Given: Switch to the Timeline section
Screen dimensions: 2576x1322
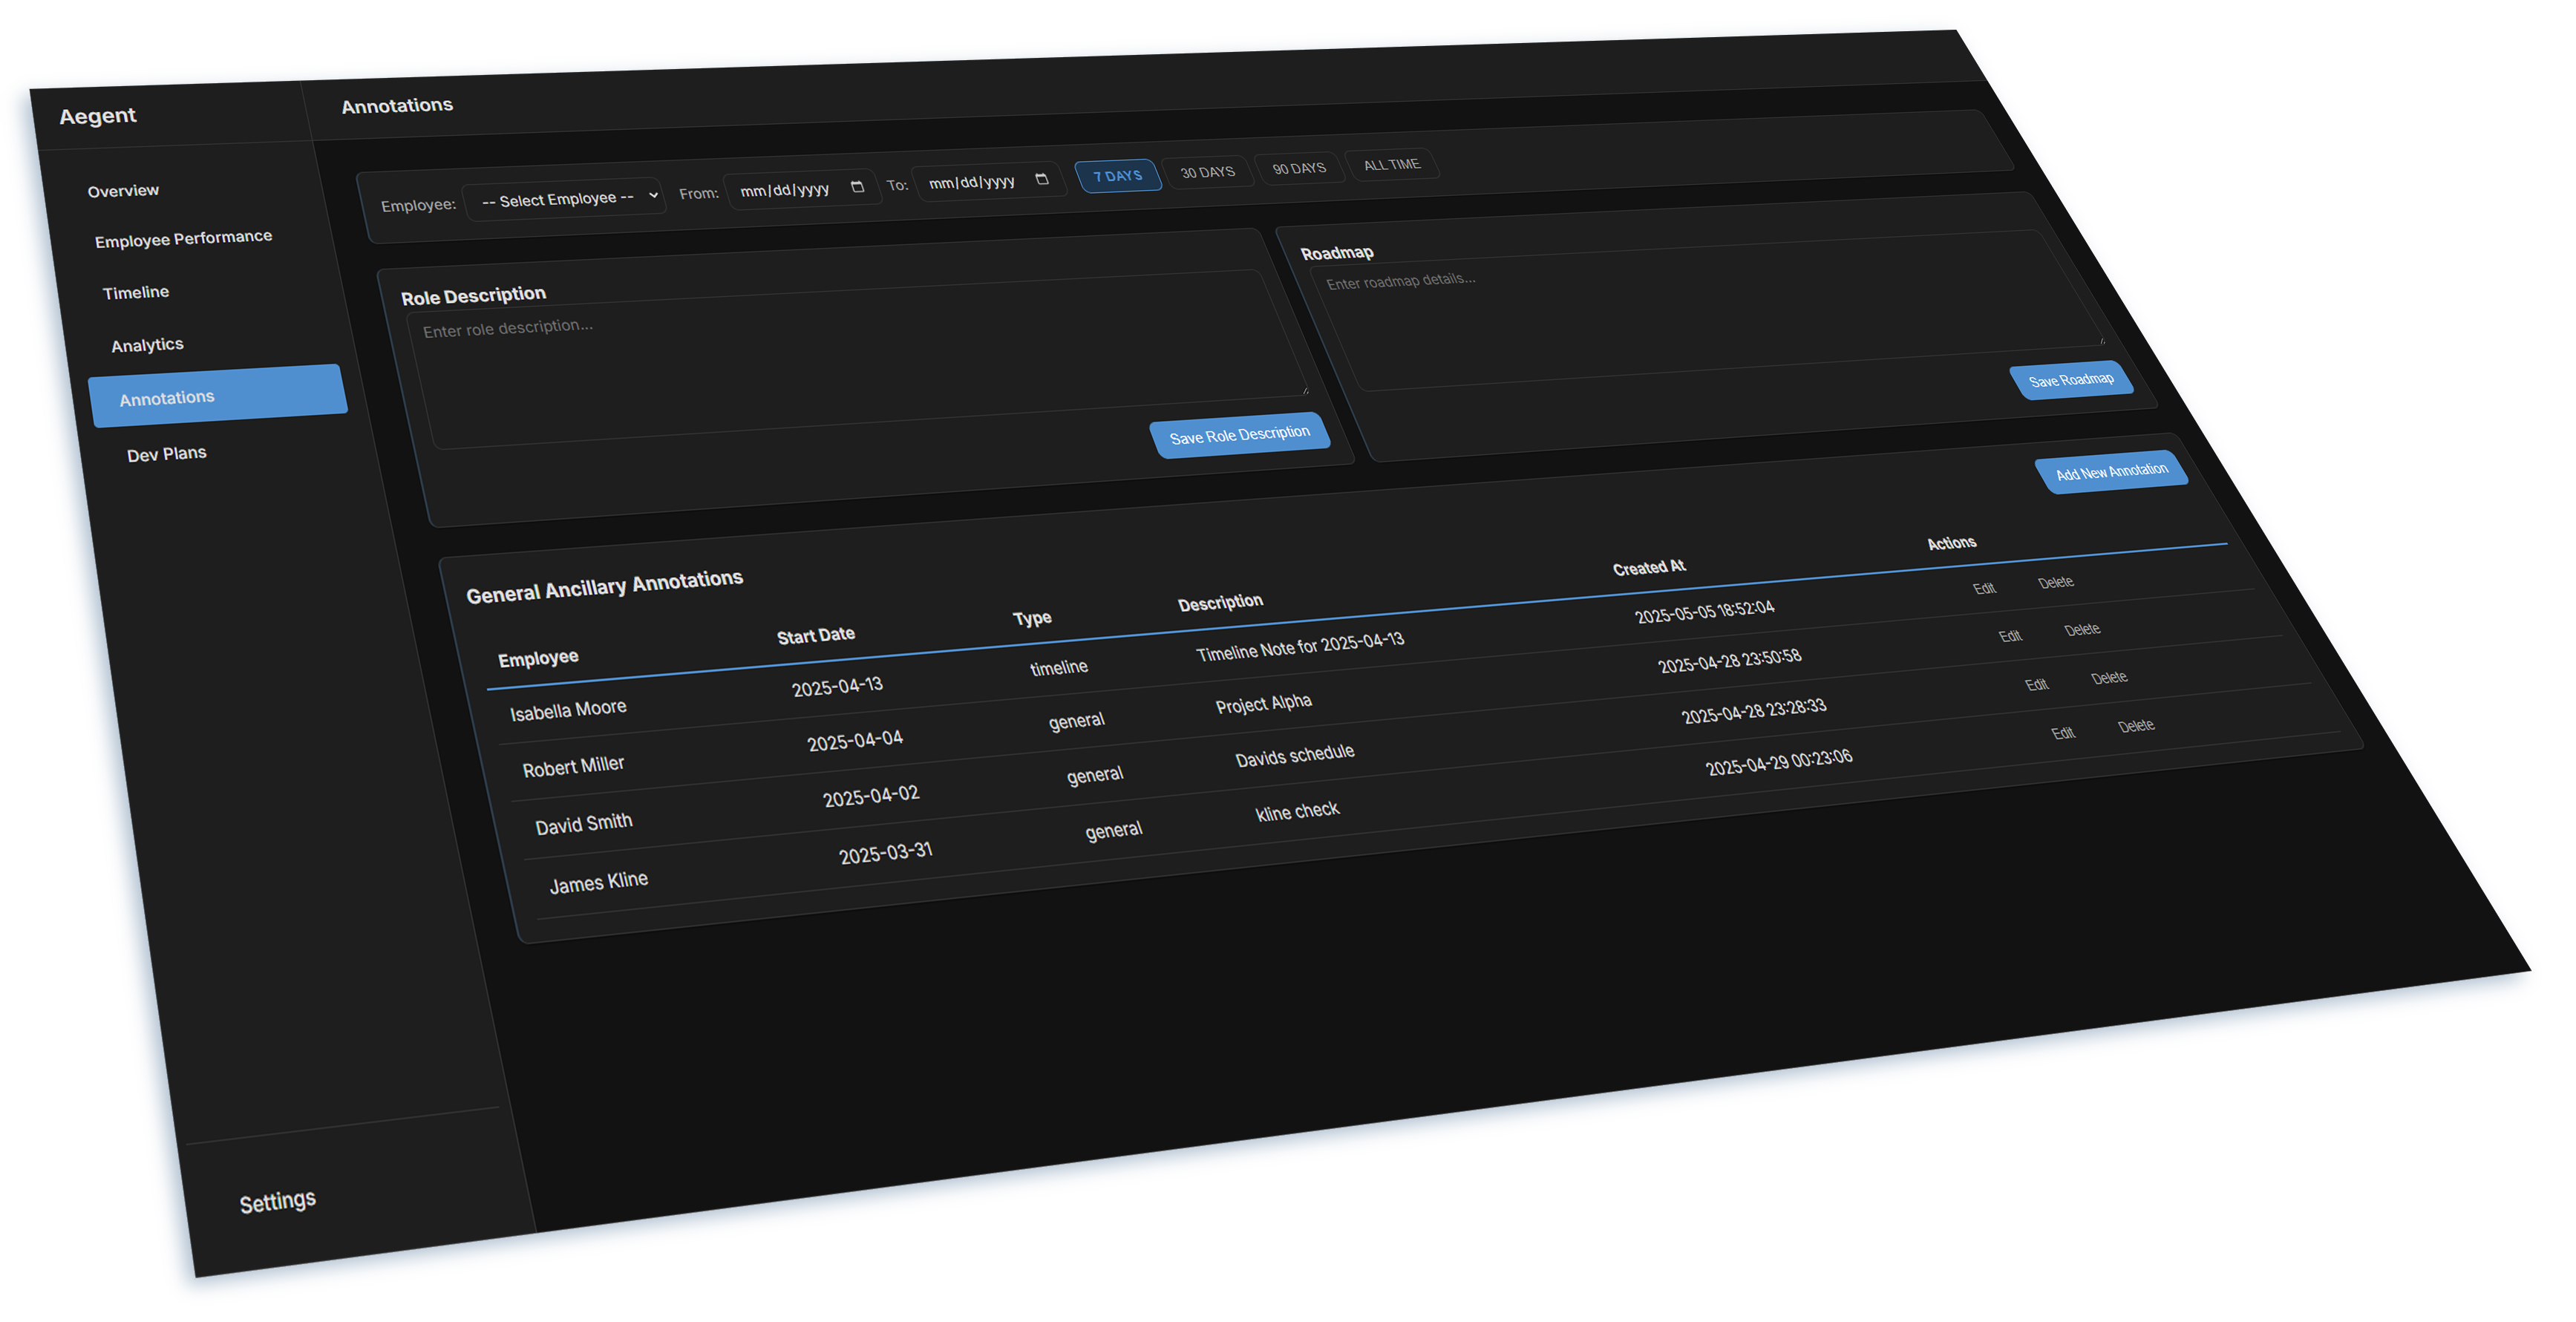Looking at the screenshot, I should [135, 291].
